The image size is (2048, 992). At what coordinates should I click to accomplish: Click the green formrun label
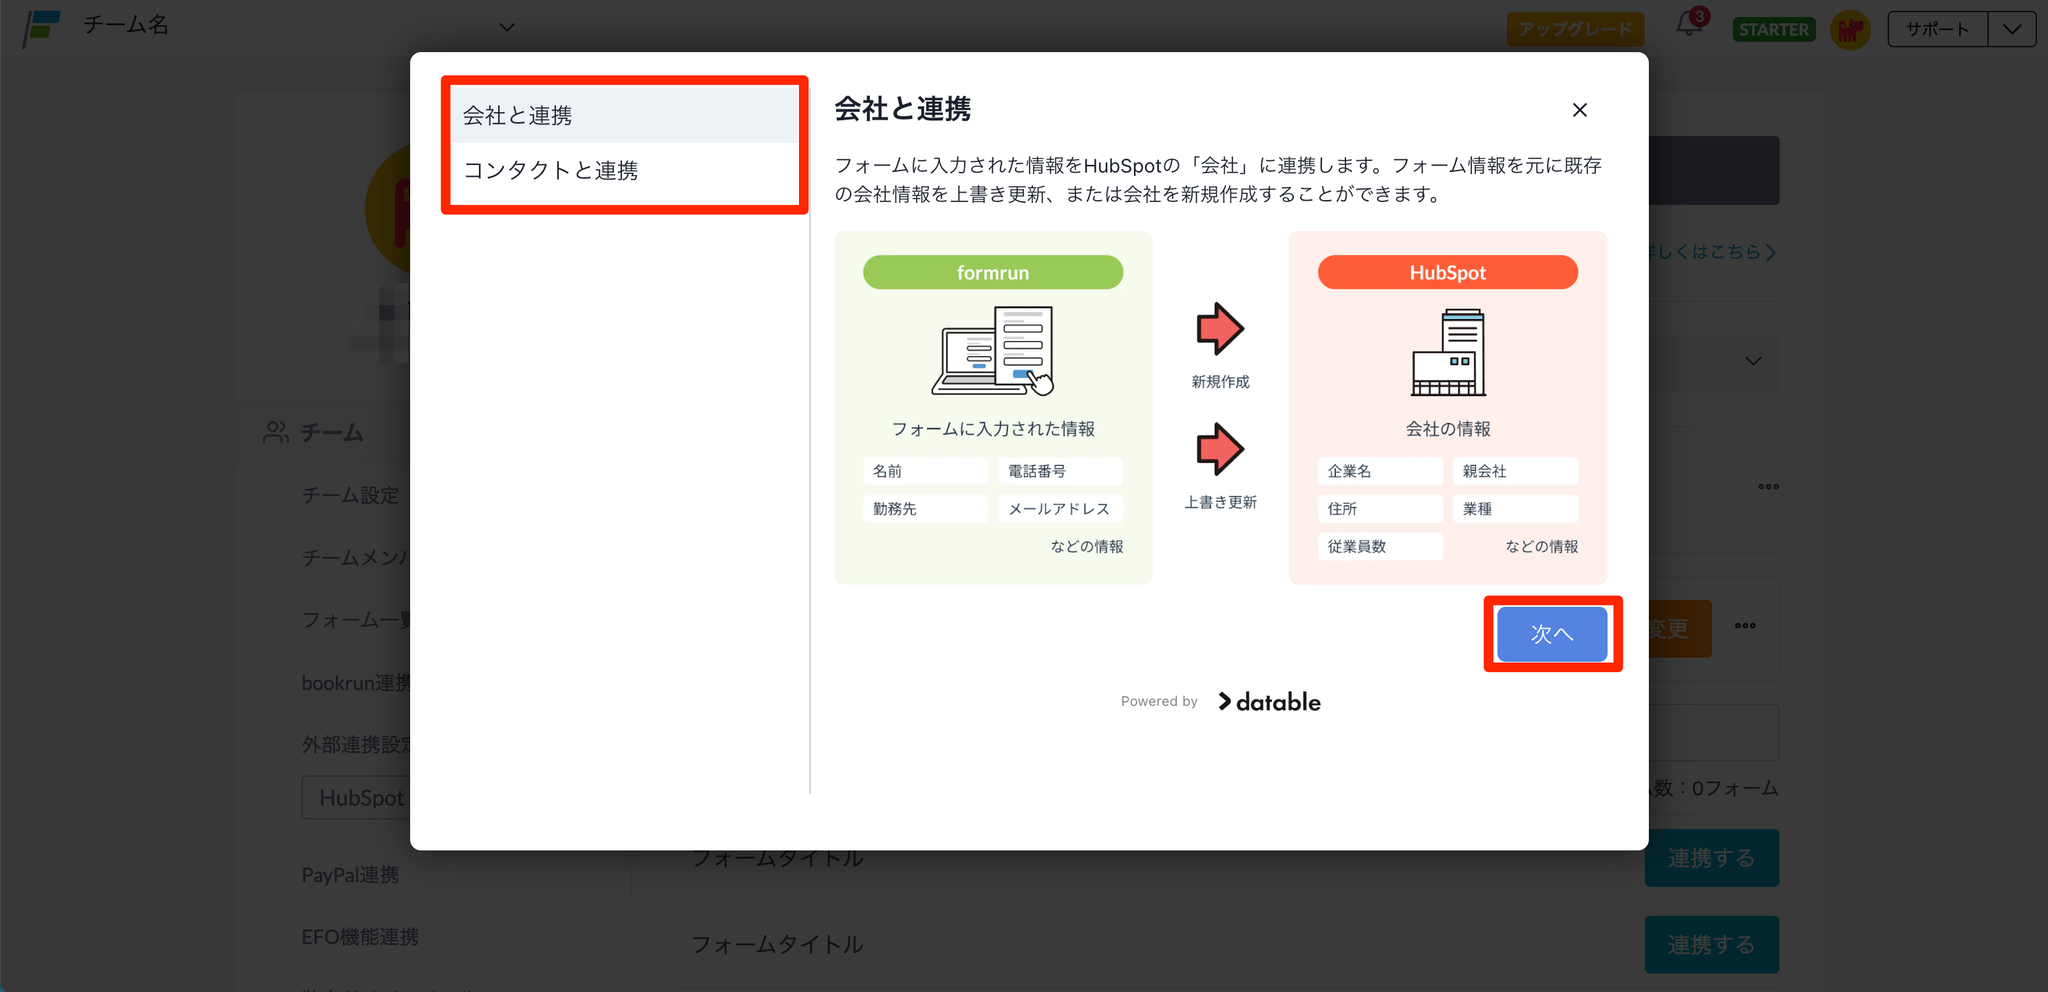993,272
